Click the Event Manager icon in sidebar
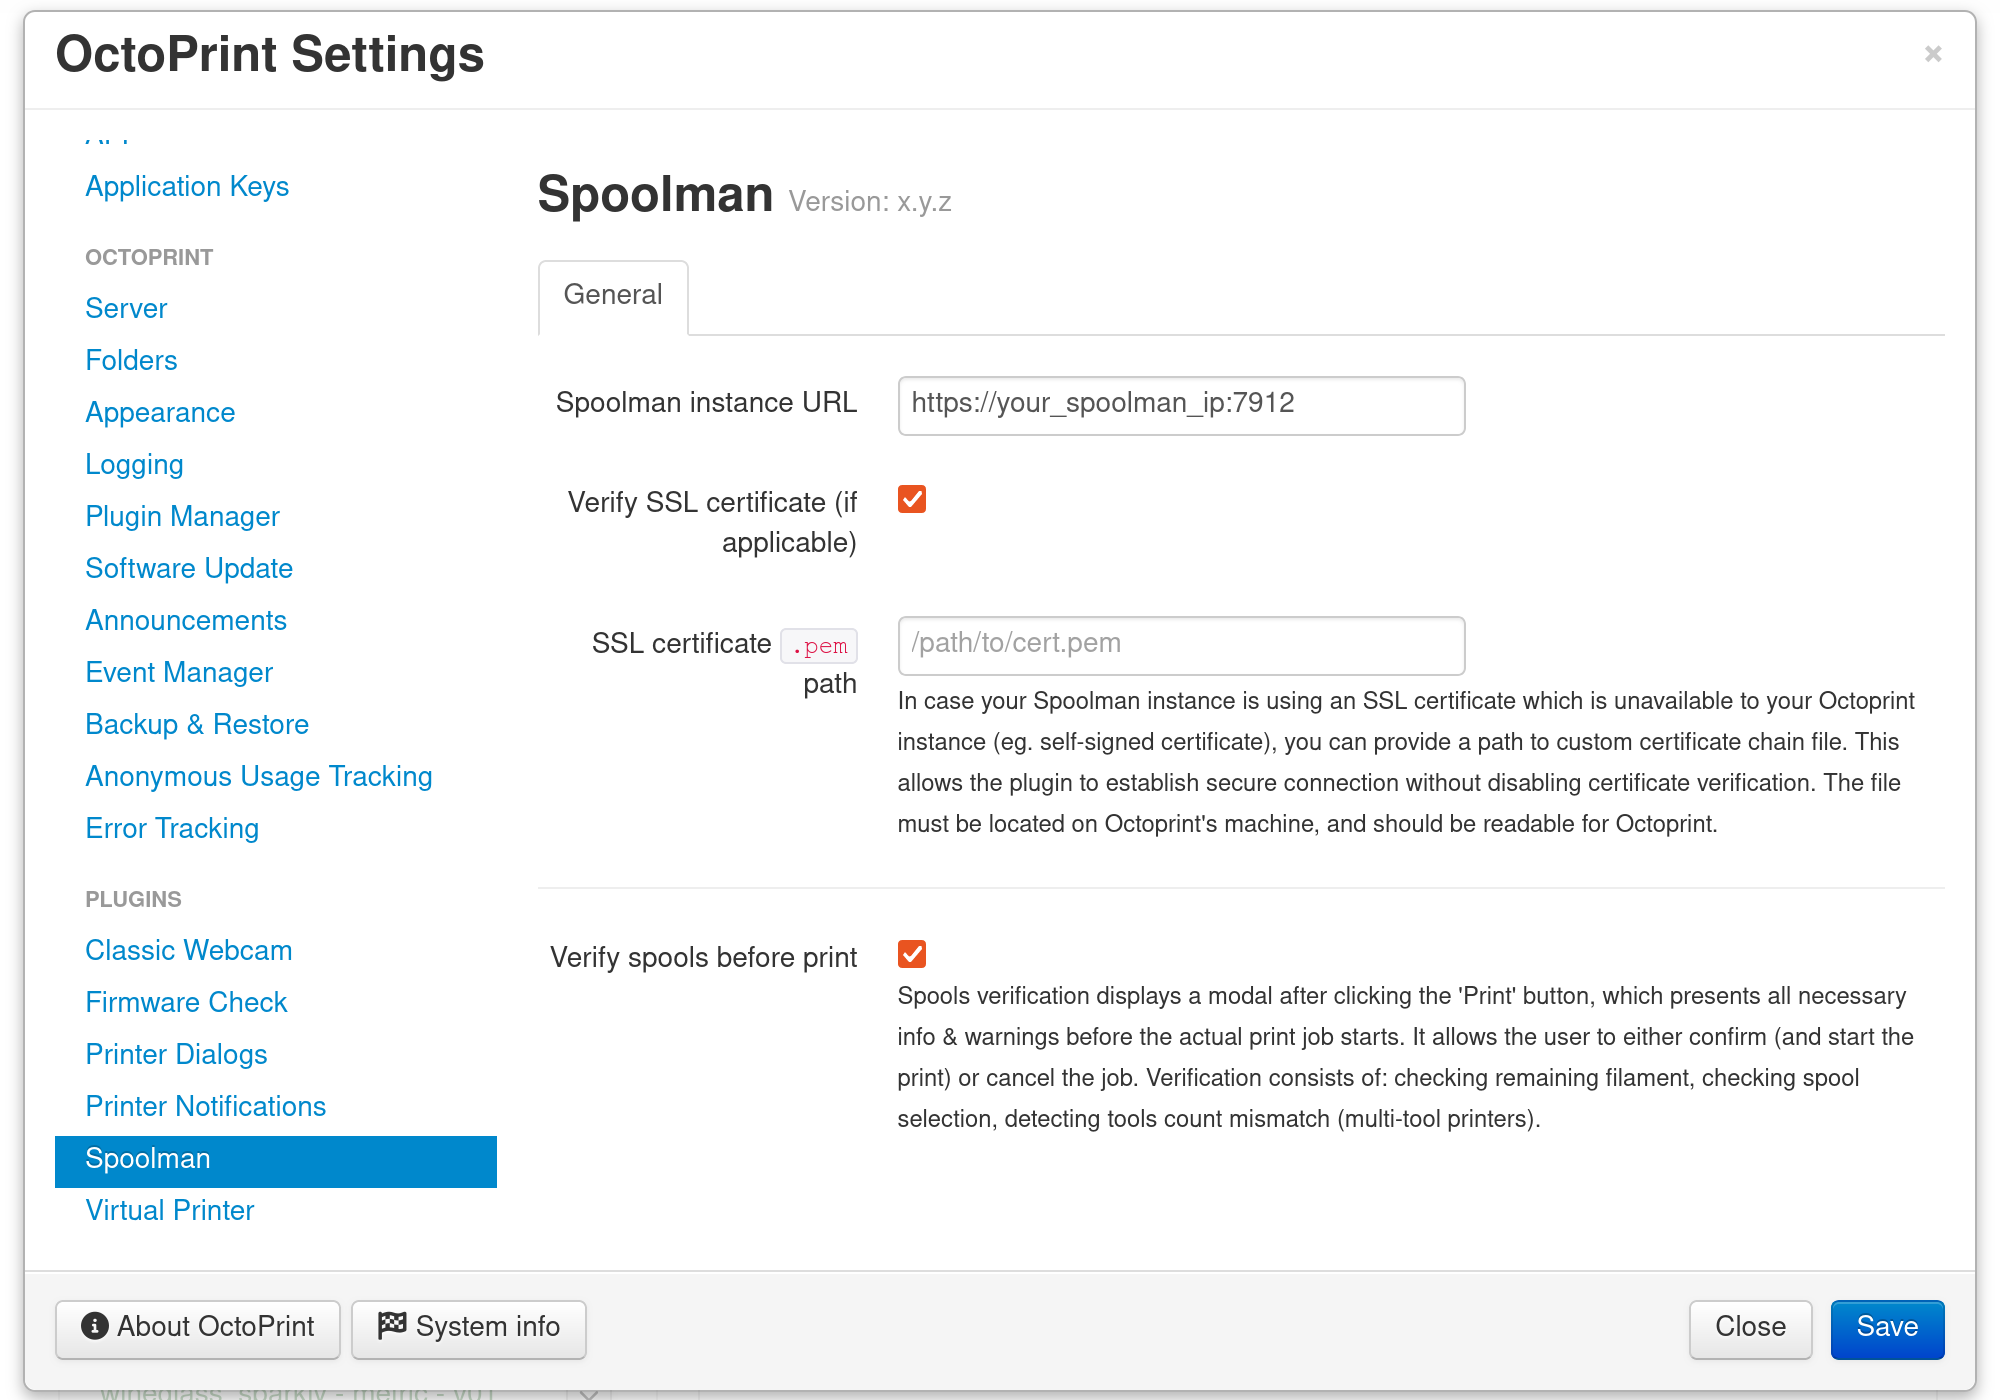 coord(181,672)
